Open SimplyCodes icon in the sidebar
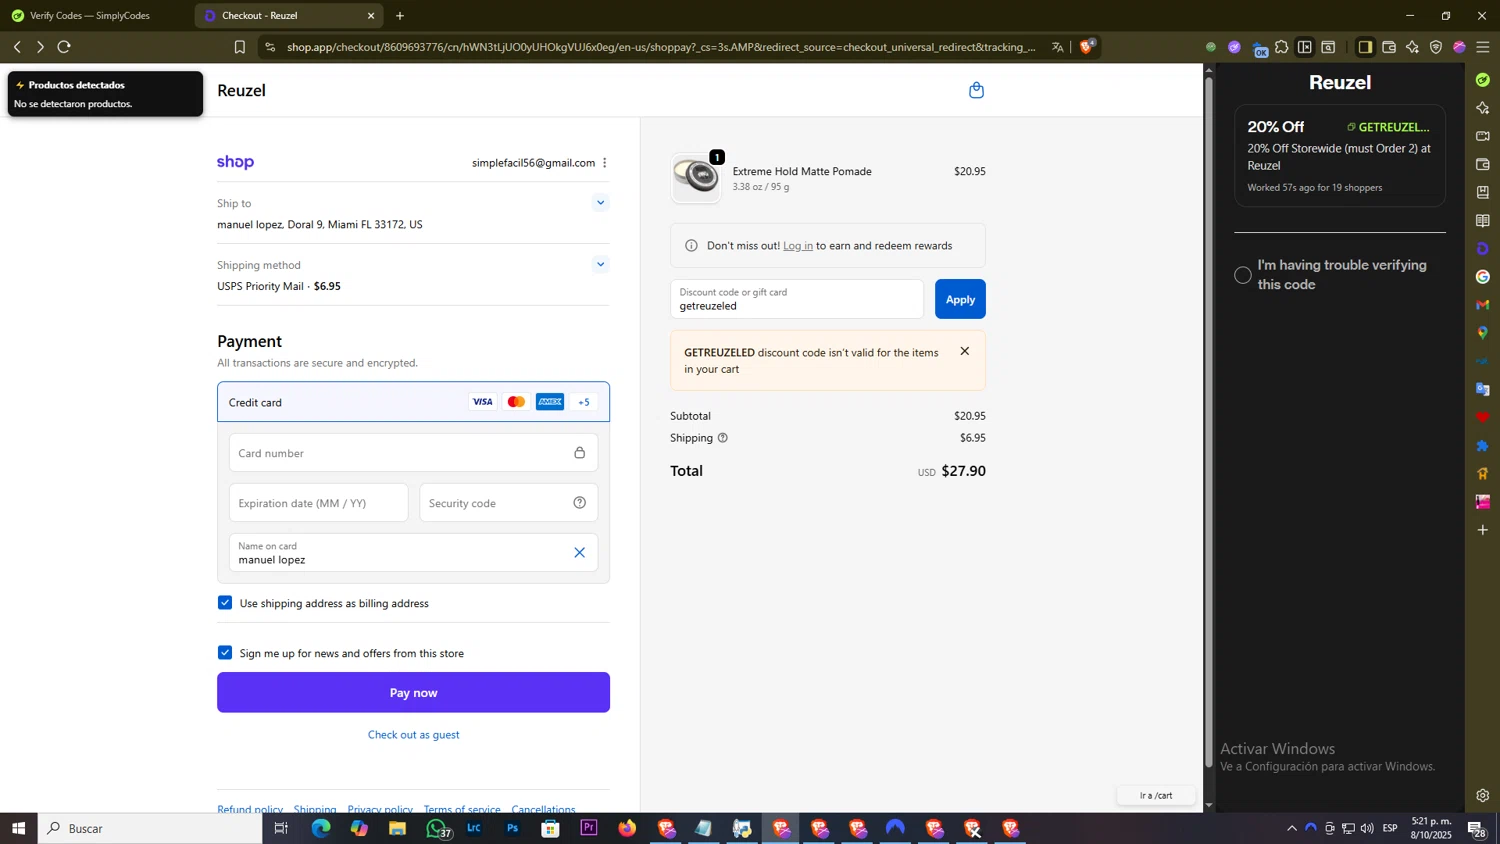The width and height of the screenshot is (1500, 844). click(x=1483, y=80)
